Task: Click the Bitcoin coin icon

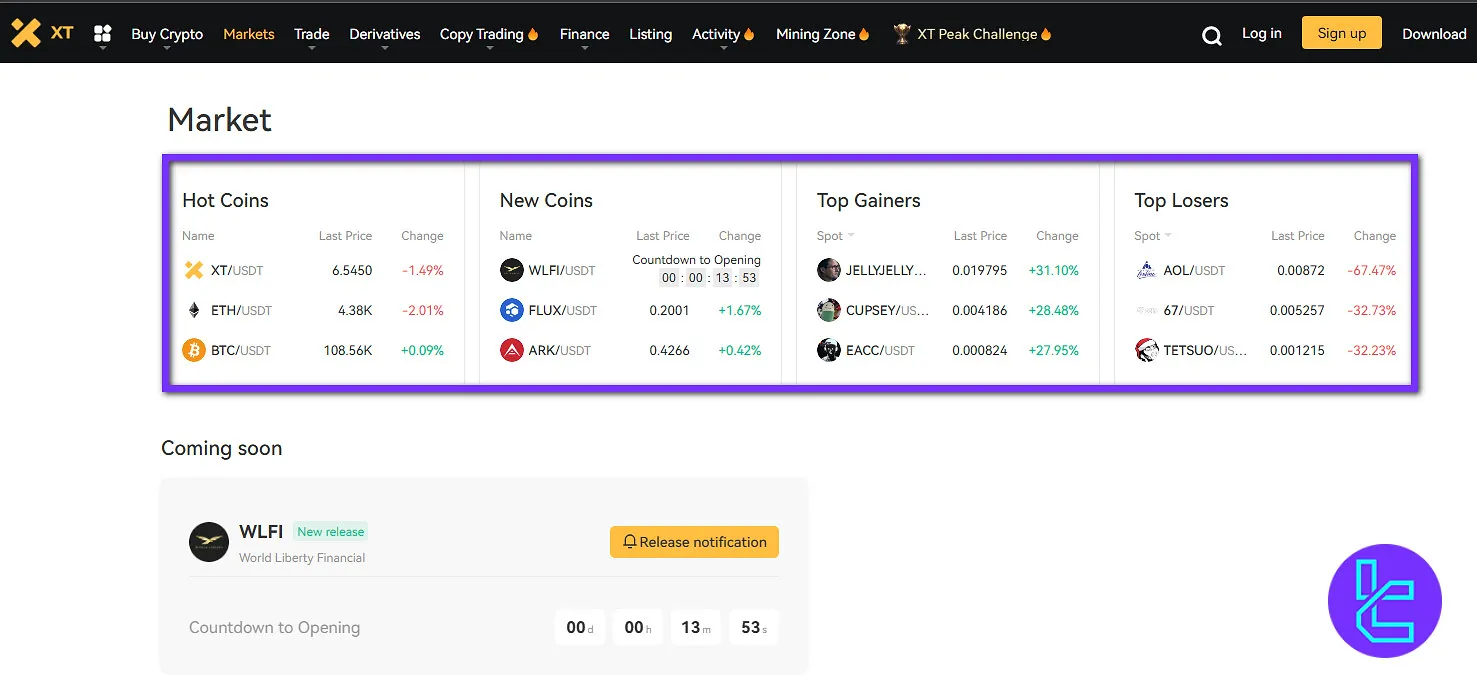Action: point(194,350)
